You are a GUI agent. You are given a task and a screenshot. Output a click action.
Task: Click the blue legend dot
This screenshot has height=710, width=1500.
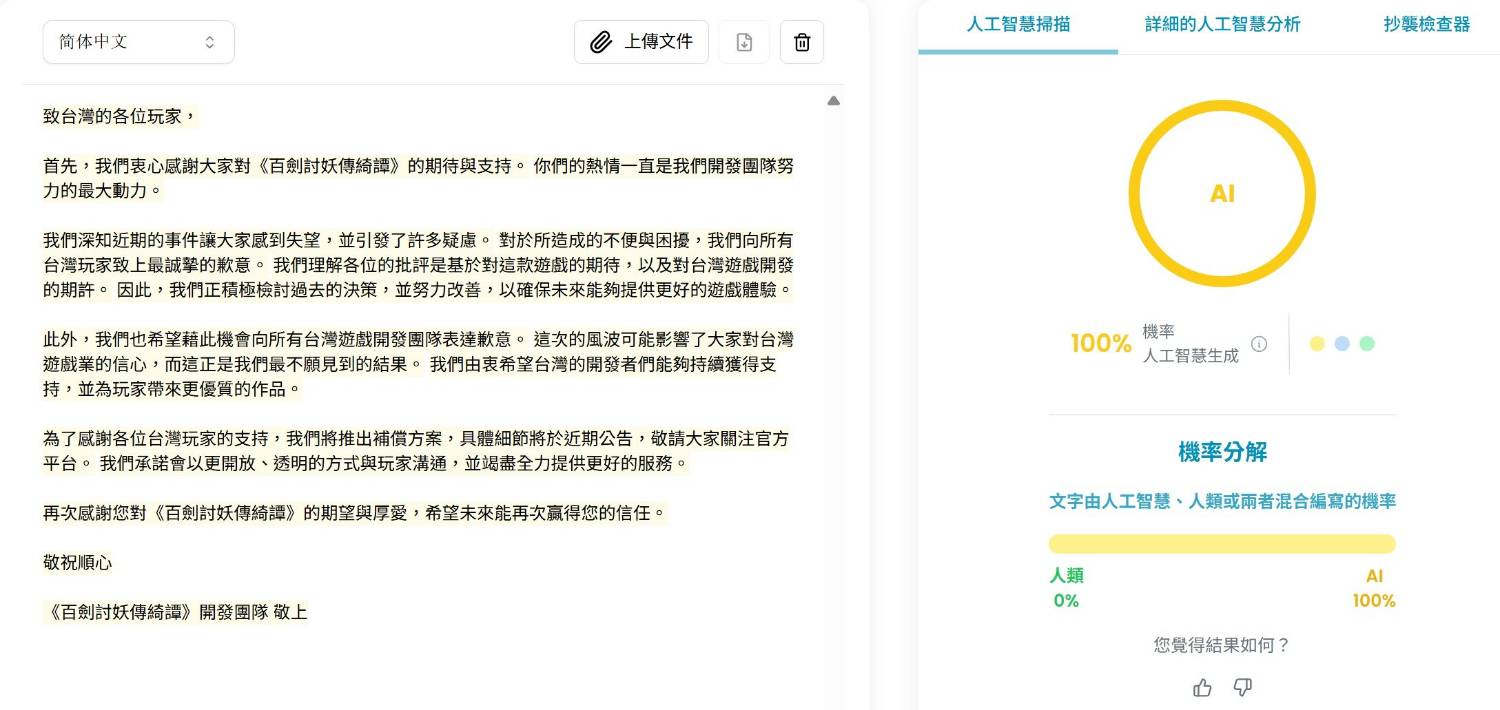(1342, 344)
